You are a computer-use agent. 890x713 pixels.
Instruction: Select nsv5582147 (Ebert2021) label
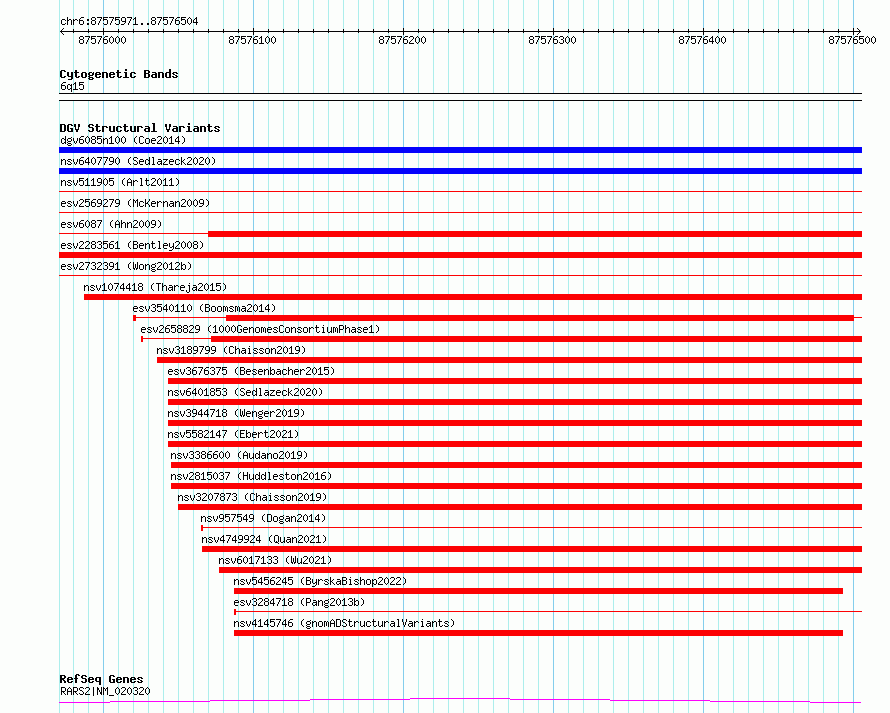click(233, 434)
